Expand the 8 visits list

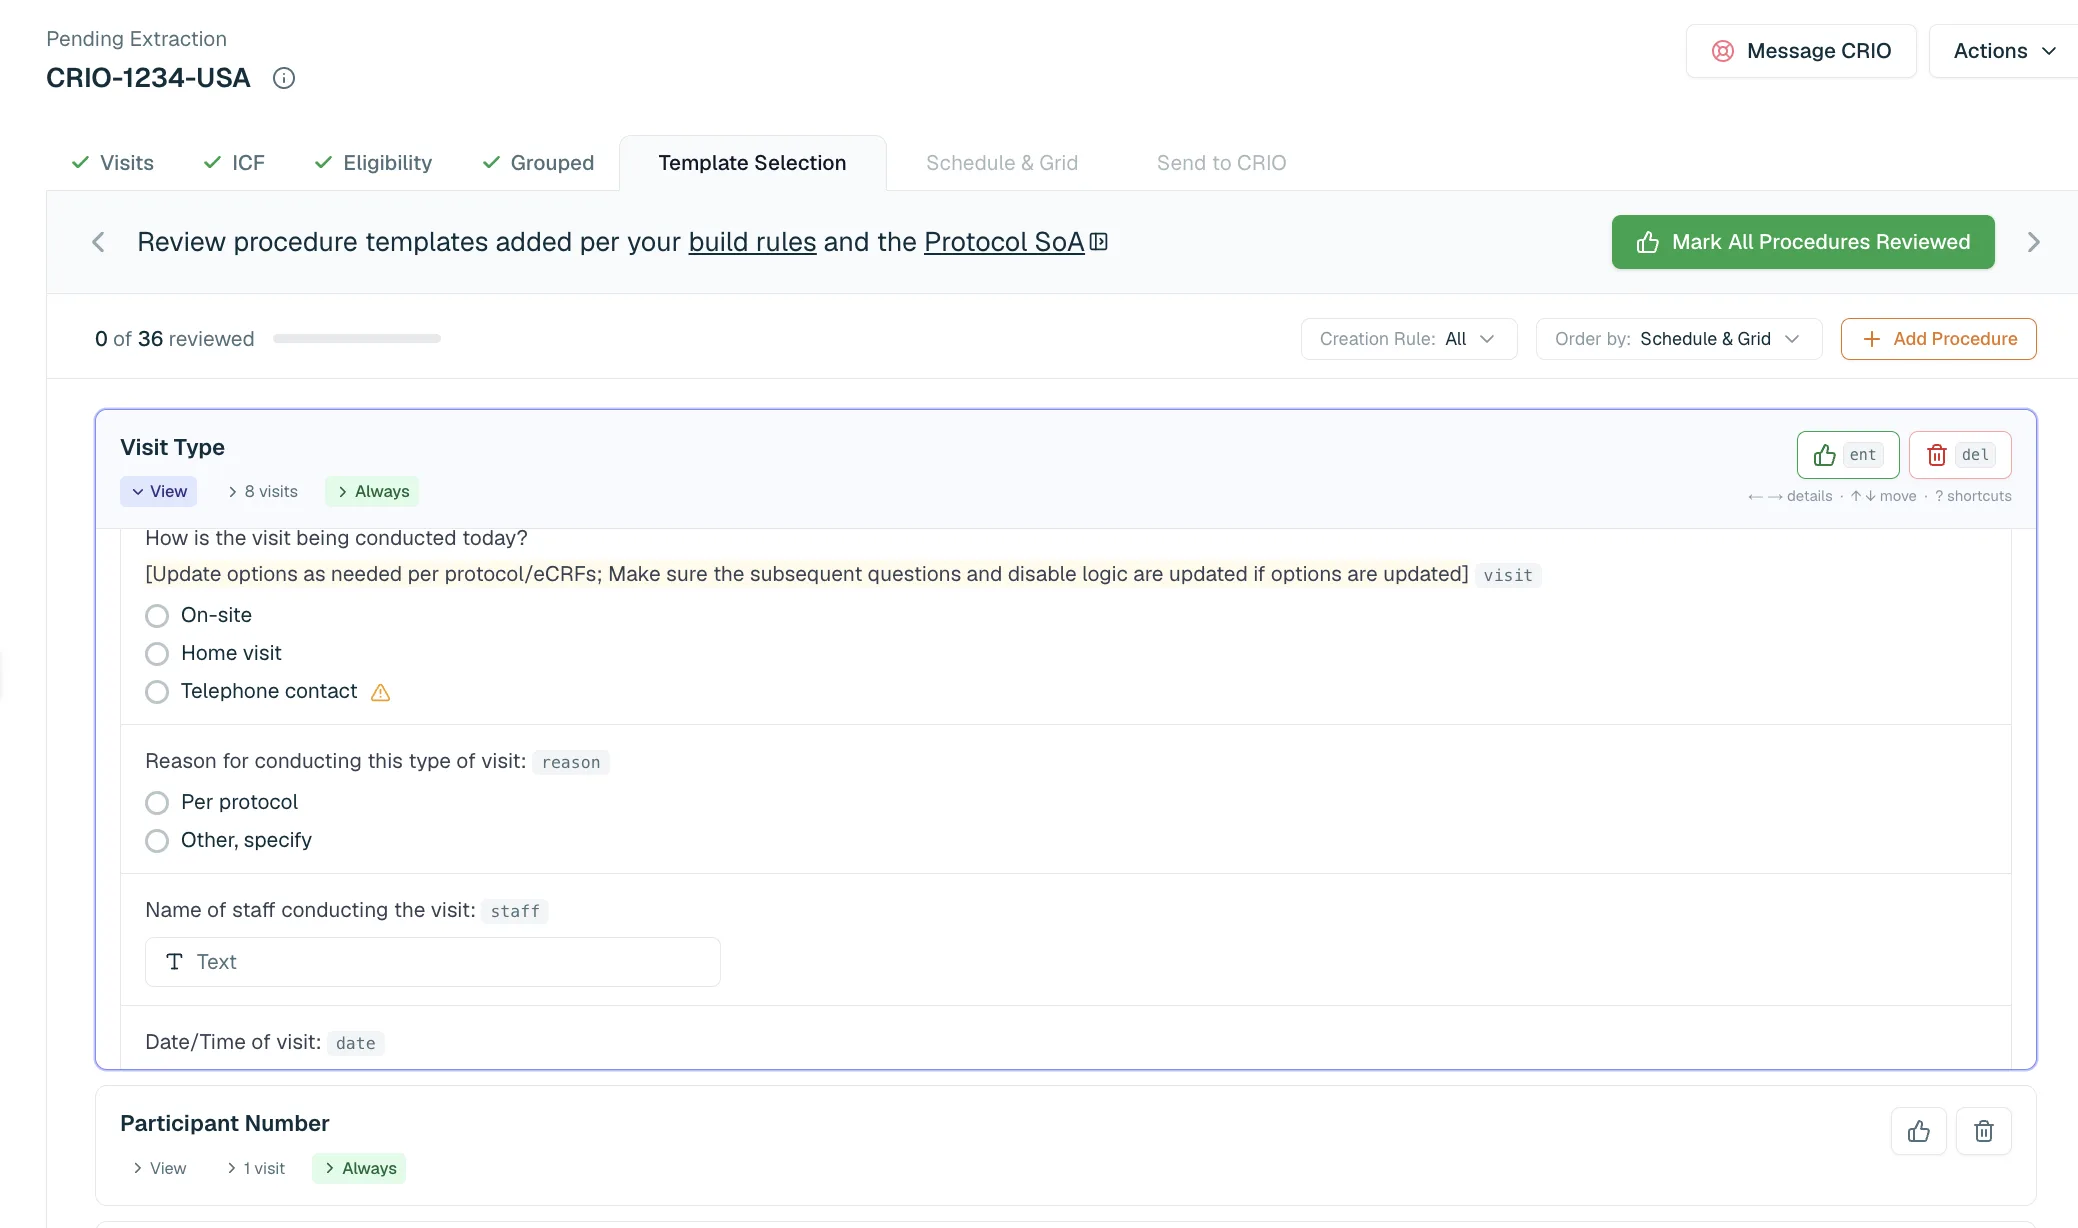[263, 491]
